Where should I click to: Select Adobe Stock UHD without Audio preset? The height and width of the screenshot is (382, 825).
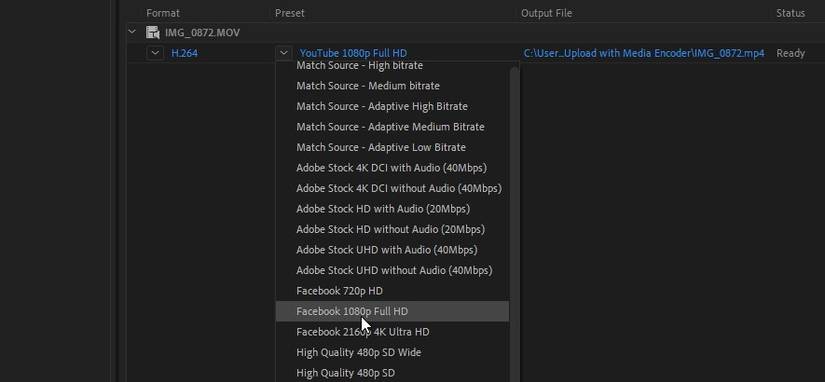pos(392,270)
